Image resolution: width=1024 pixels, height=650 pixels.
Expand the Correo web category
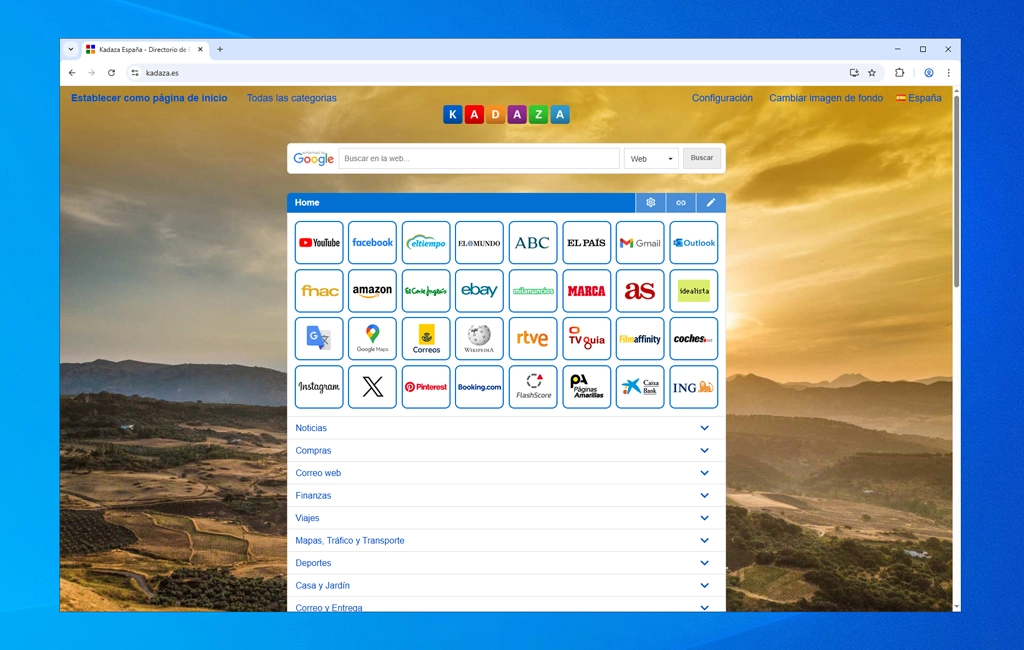click(x=506, y=473)
